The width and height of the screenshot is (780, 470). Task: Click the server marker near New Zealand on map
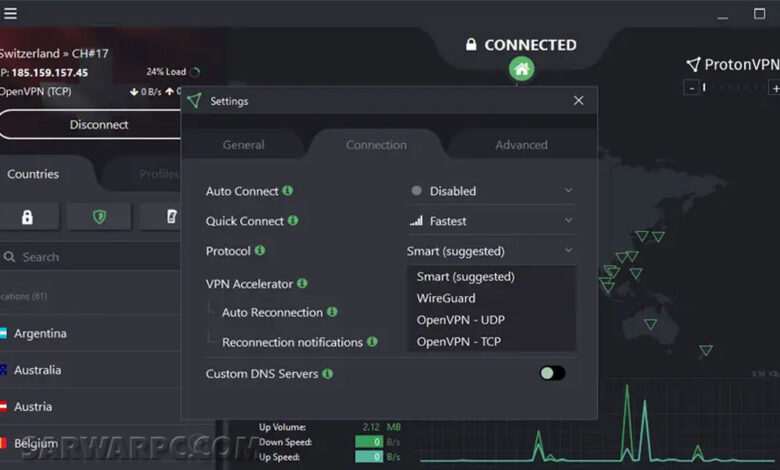pyautogui.click(x=705, y=350)
